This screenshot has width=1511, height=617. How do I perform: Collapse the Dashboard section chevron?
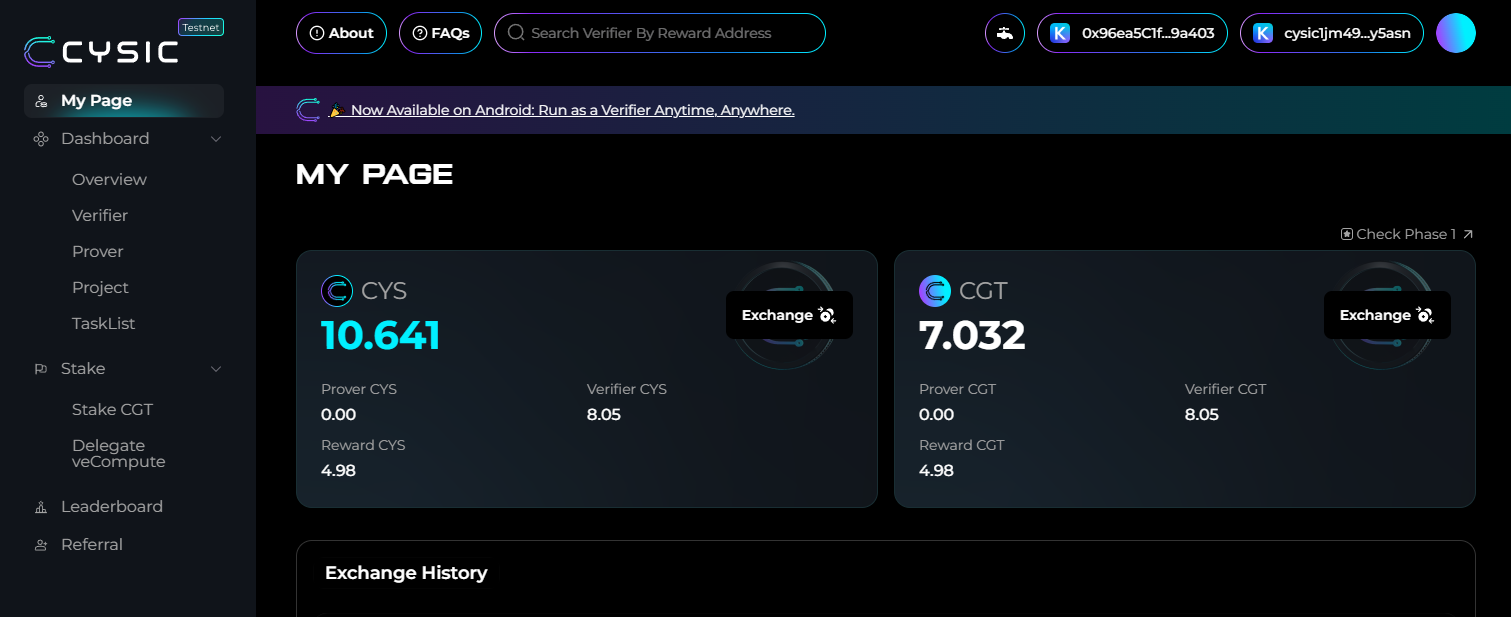coord(215,139)
